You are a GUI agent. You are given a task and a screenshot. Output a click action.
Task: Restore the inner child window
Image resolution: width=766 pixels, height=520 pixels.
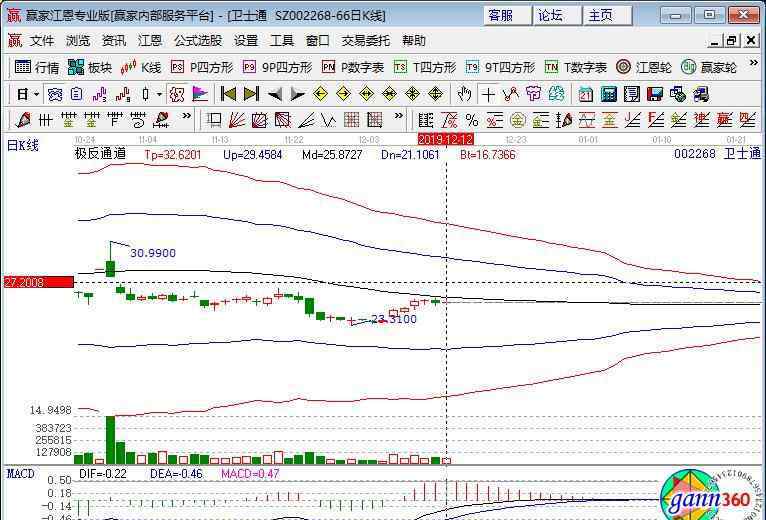731,41
